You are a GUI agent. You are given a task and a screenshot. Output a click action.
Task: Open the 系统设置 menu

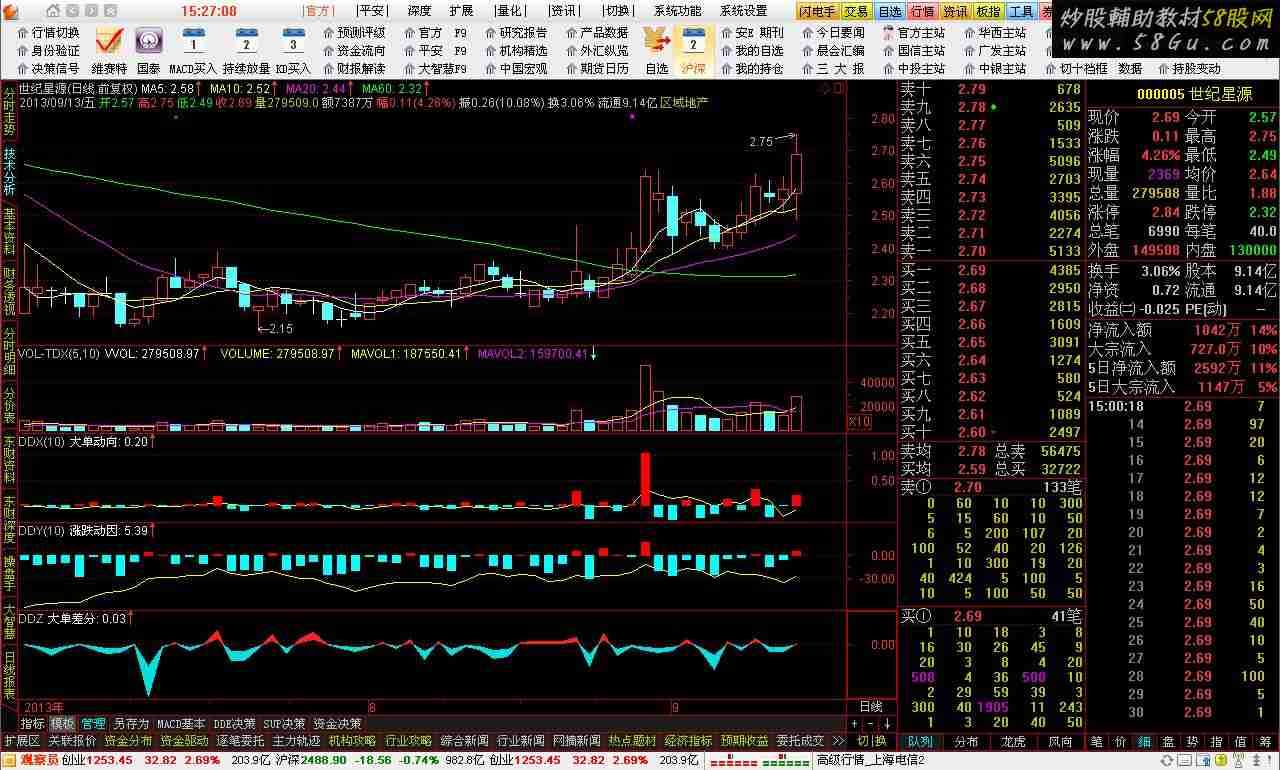tap(744, 11)
